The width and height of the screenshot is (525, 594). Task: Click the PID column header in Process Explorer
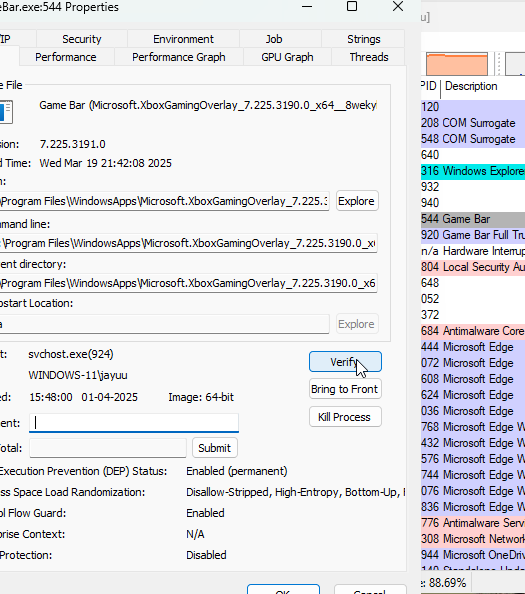(x=430, y=86)
